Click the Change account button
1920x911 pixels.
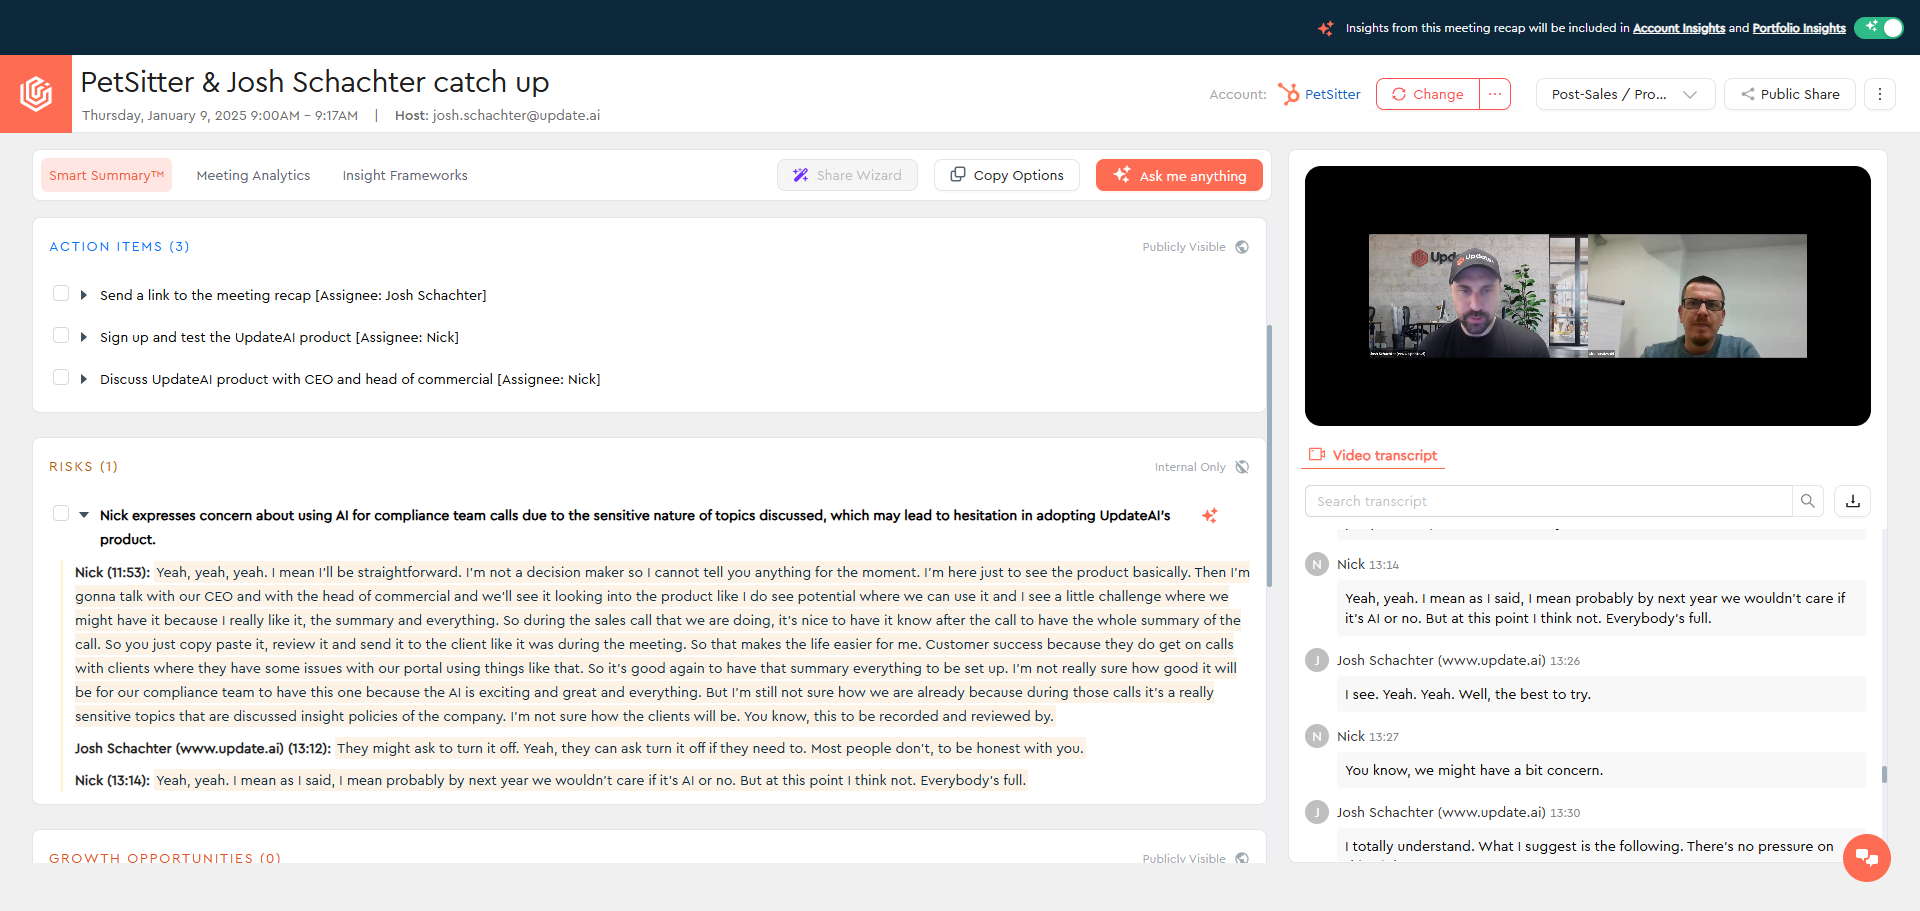click(1428, 94)
